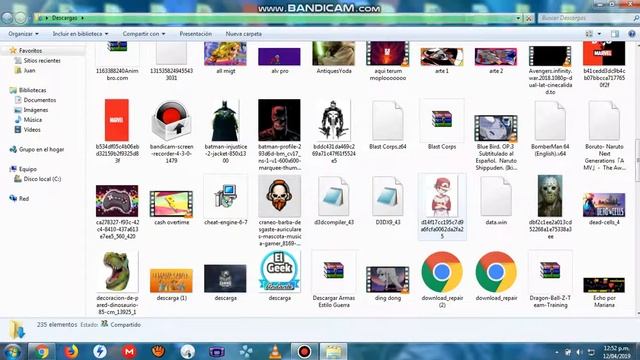Open the Organizar dropdown menu
The image size is (640, 360).
click(x=23, y=34)
